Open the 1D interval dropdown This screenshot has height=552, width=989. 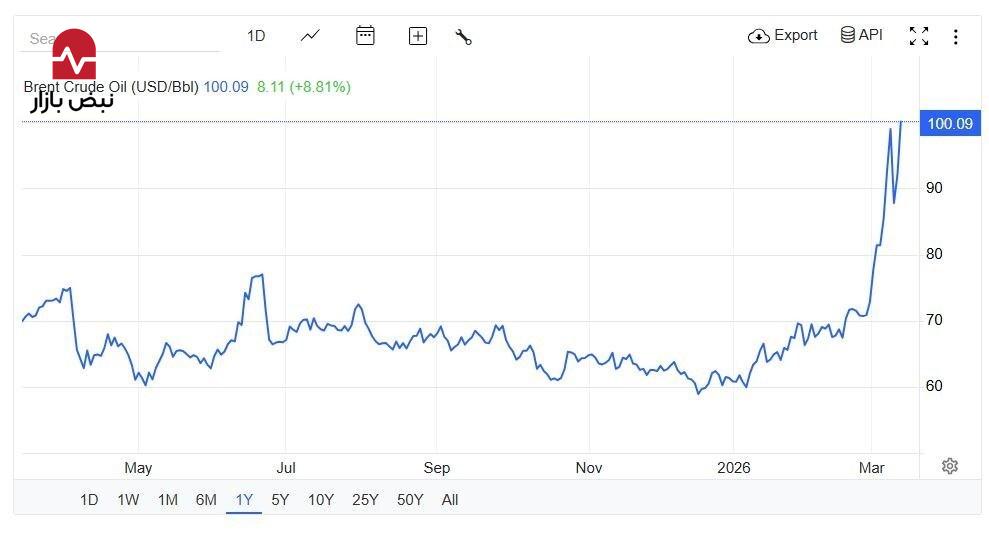click(256, 36)
